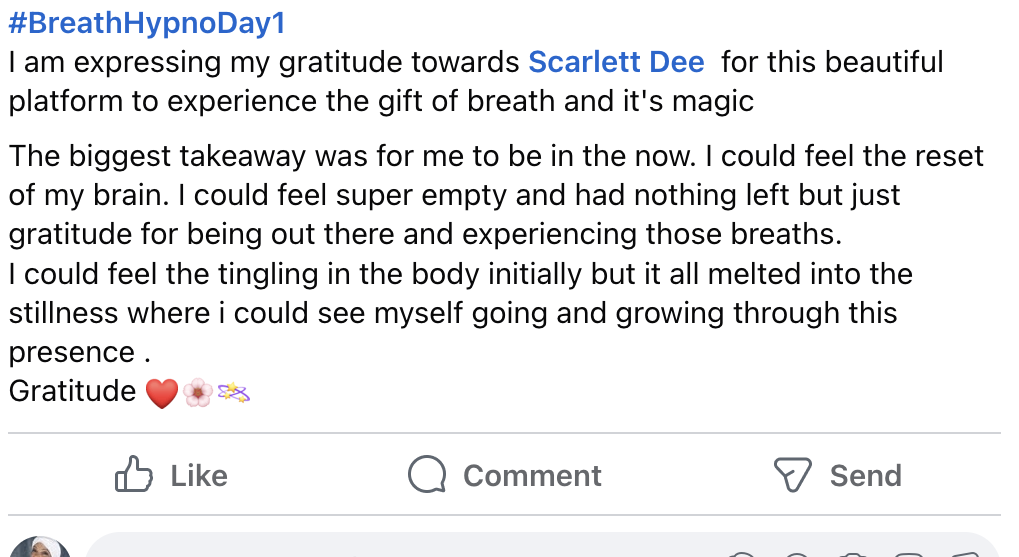Viewport: 1019px width, 557px height.
Task: Click the dizzy stars emoji
Action: (x=233, y=393)
